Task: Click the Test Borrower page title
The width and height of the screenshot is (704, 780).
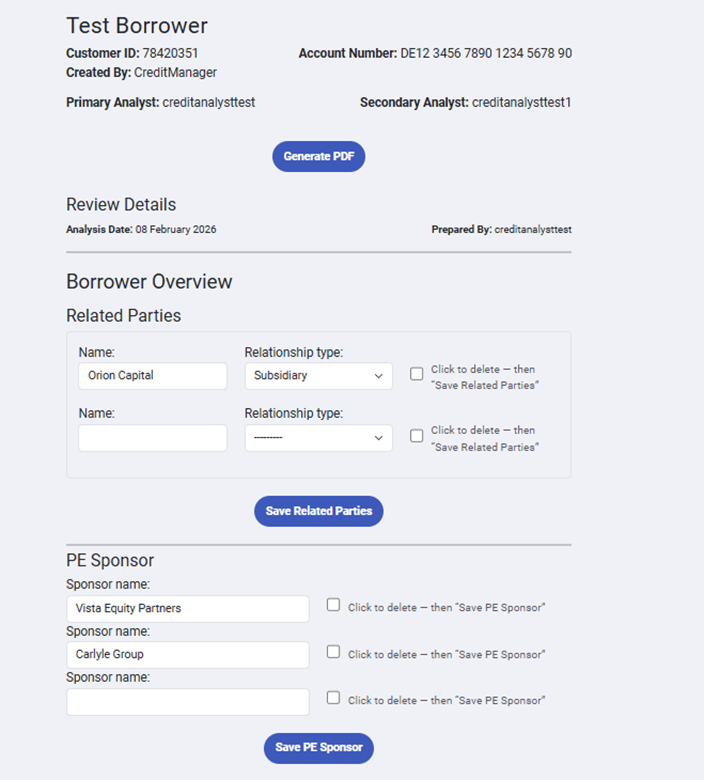Action: (x=137, y=26)
